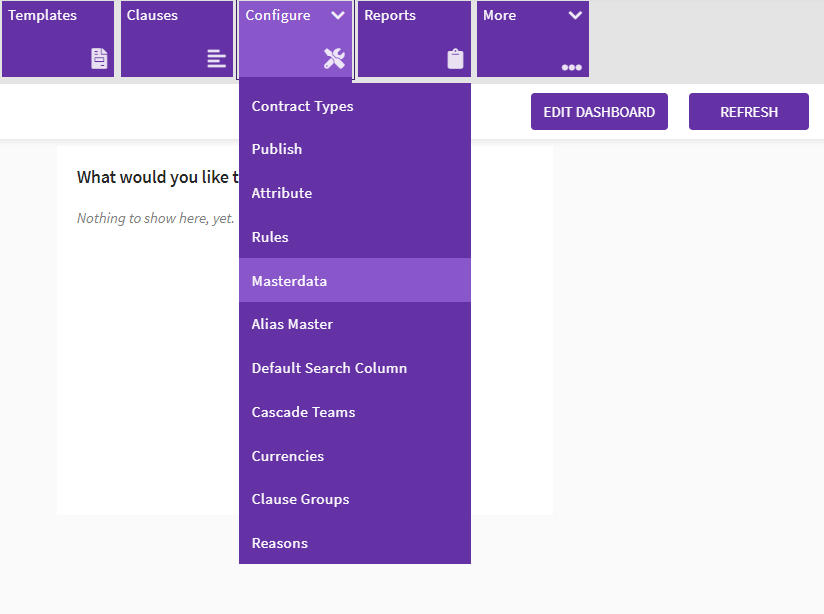Open Reasons at the menu bottom

point(280,543)
